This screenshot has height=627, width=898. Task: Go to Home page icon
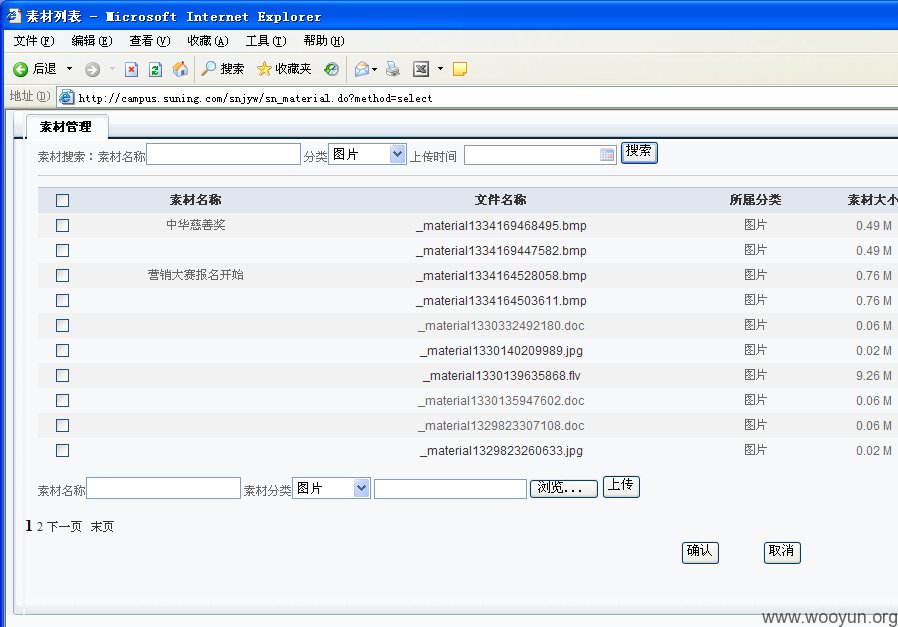click(x=180, y=69)
